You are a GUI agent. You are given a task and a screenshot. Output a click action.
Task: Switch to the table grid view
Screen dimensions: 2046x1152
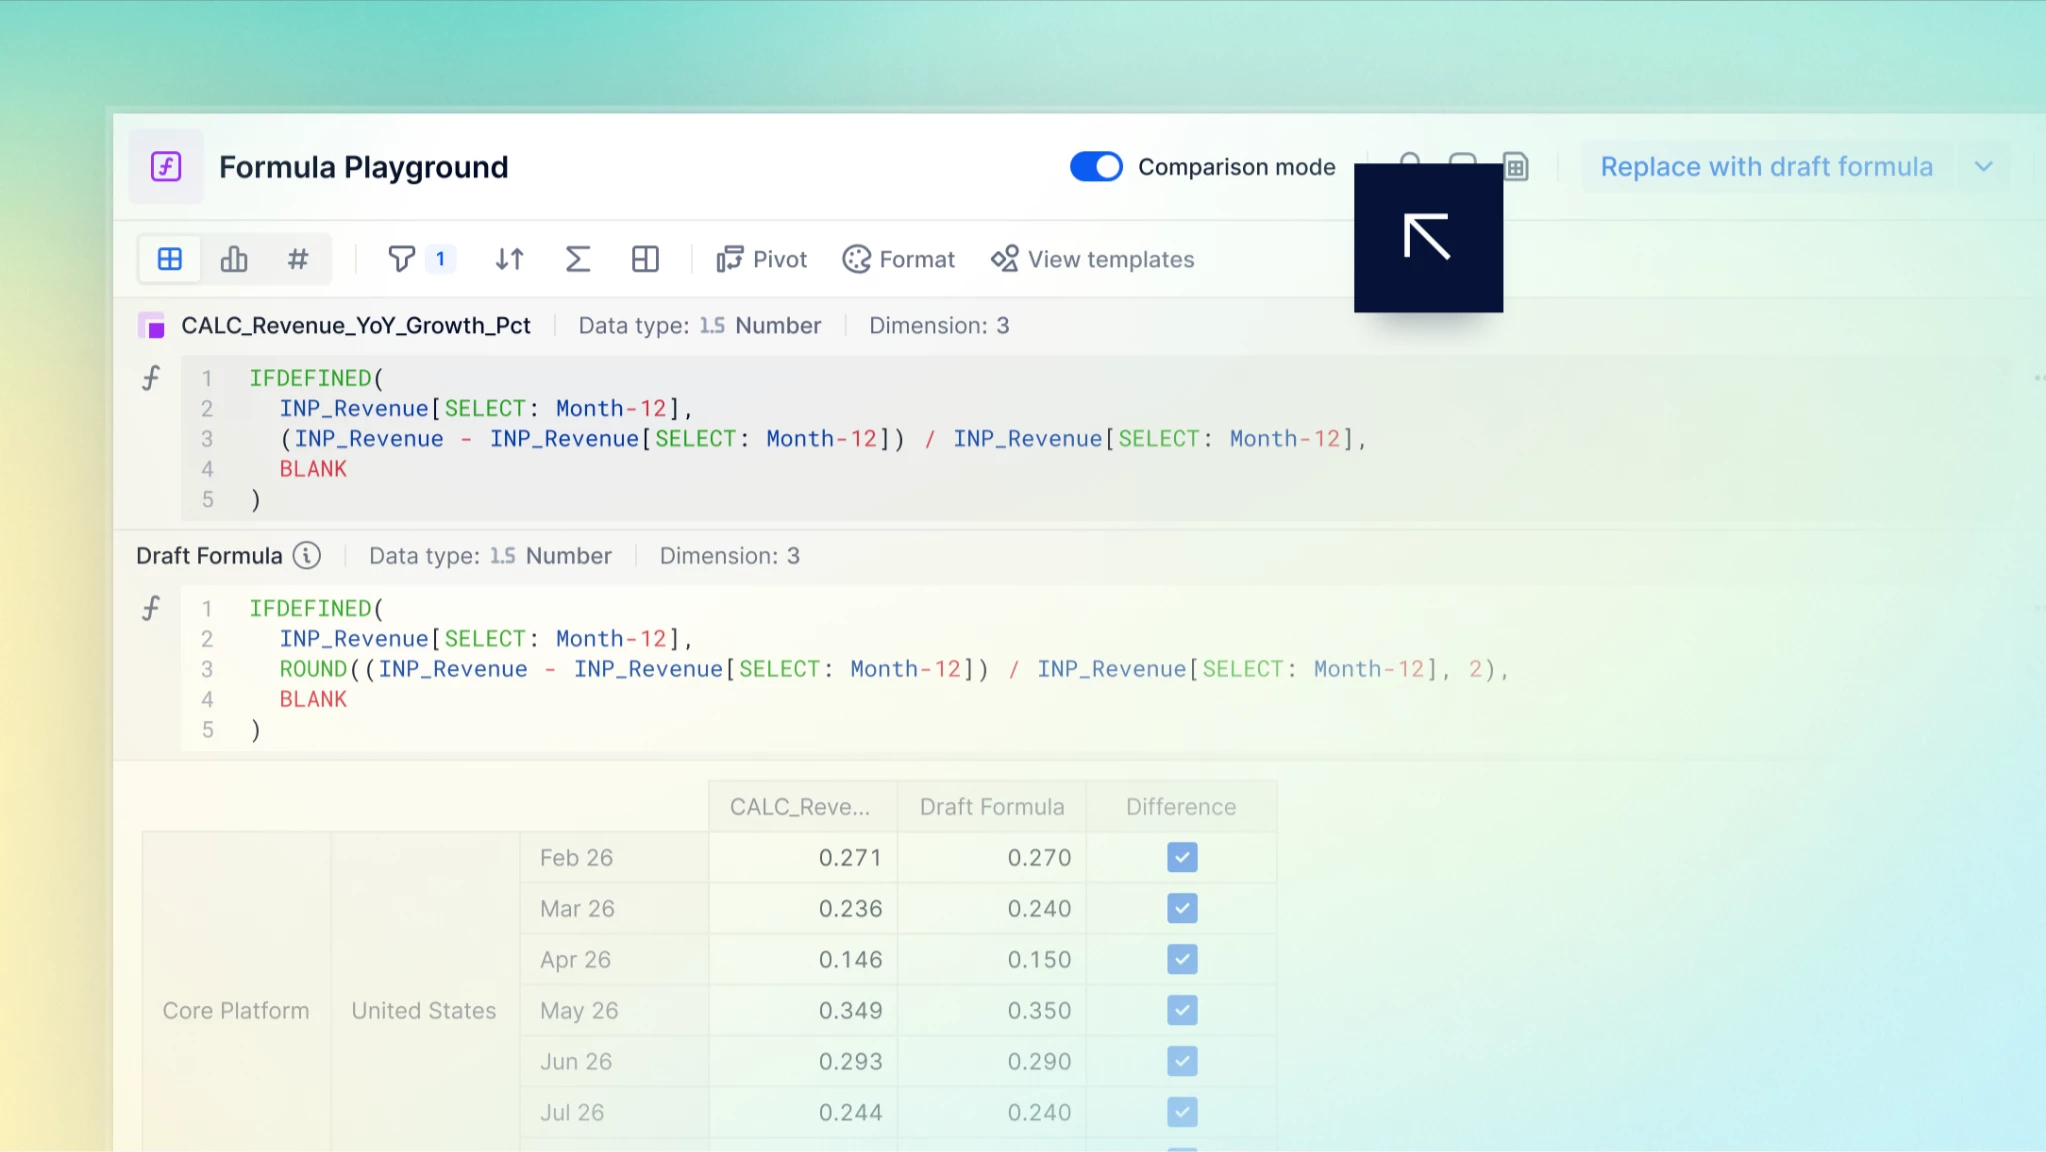click(170, 259)
